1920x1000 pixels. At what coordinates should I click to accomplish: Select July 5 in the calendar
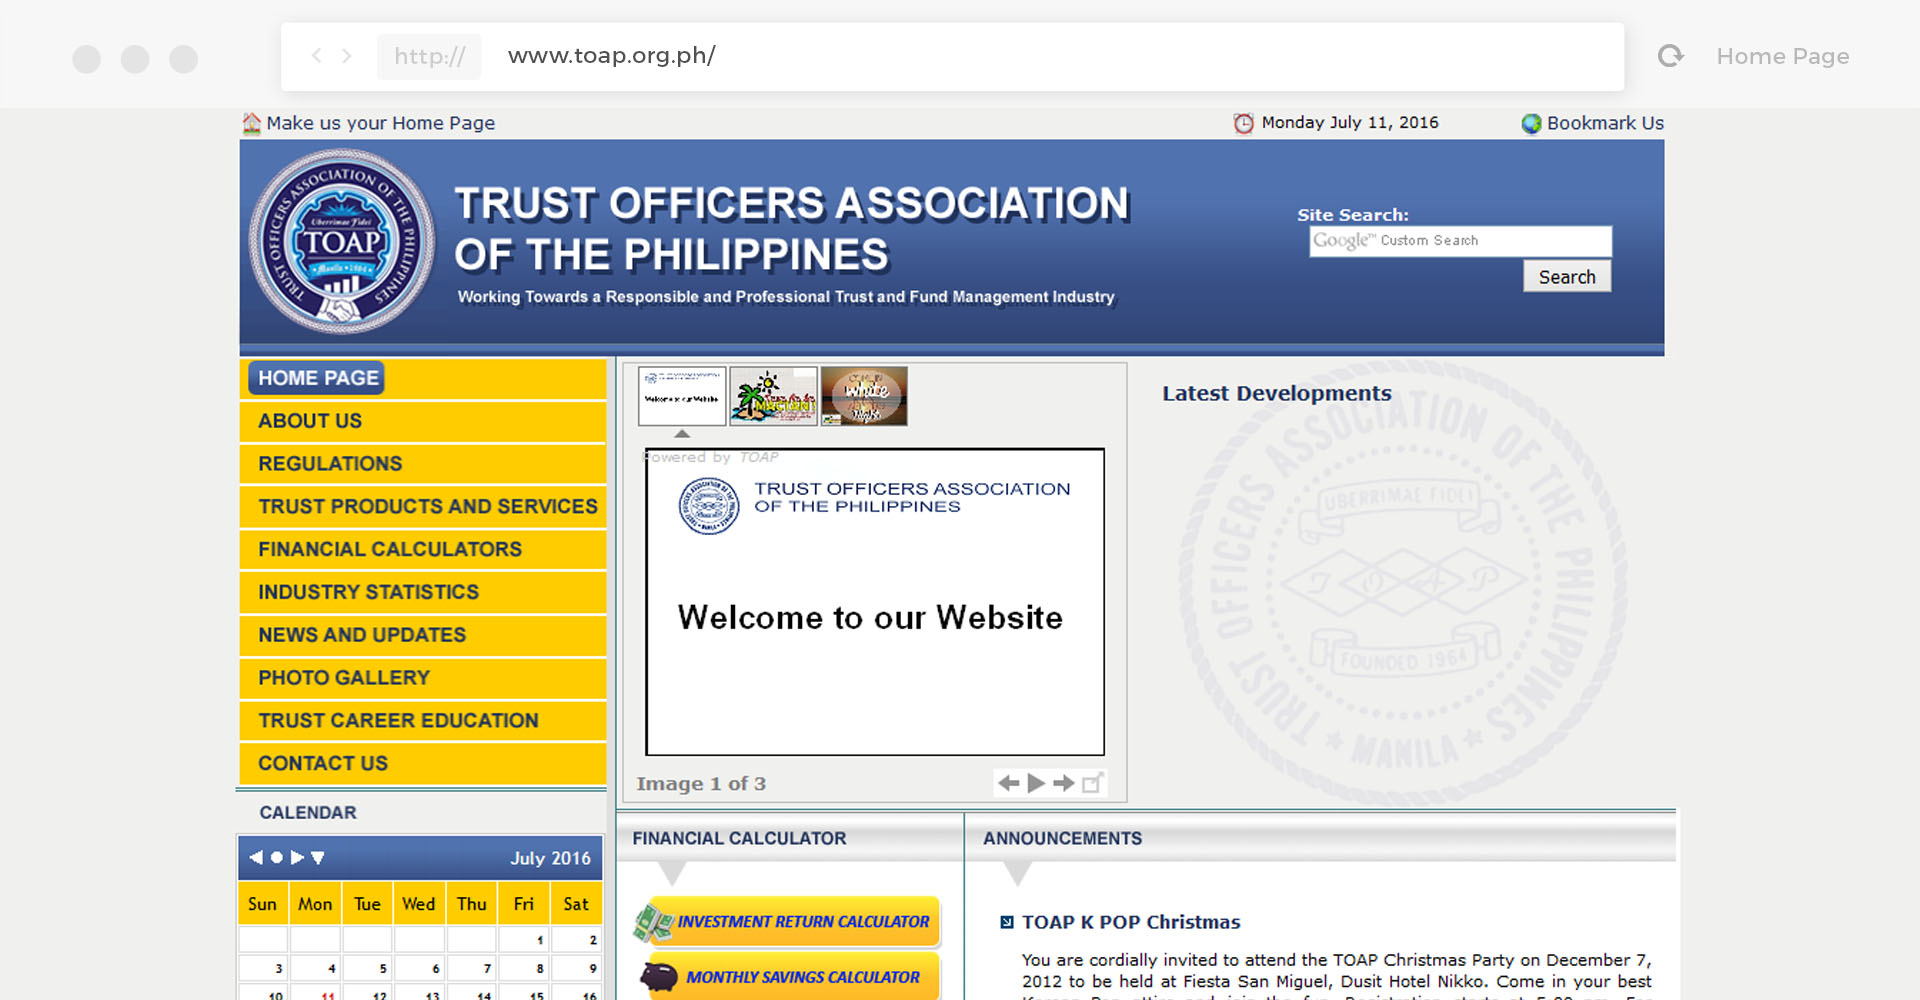click(368, 968)
